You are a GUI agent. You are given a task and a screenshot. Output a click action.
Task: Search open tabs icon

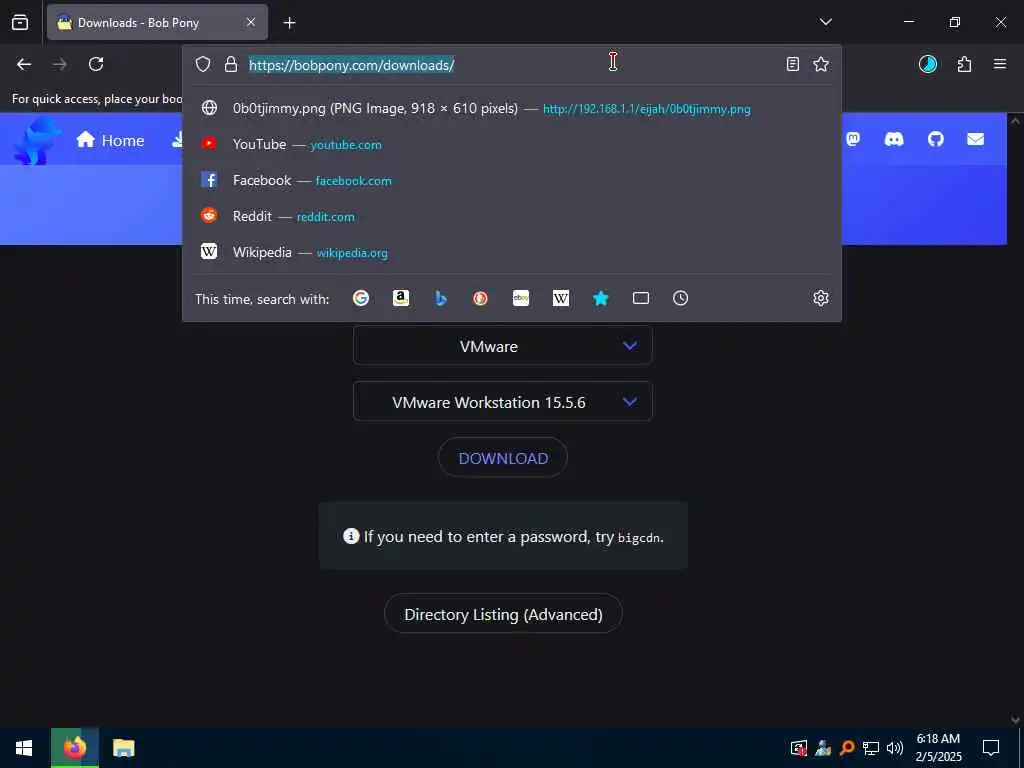tap(641, 298)
